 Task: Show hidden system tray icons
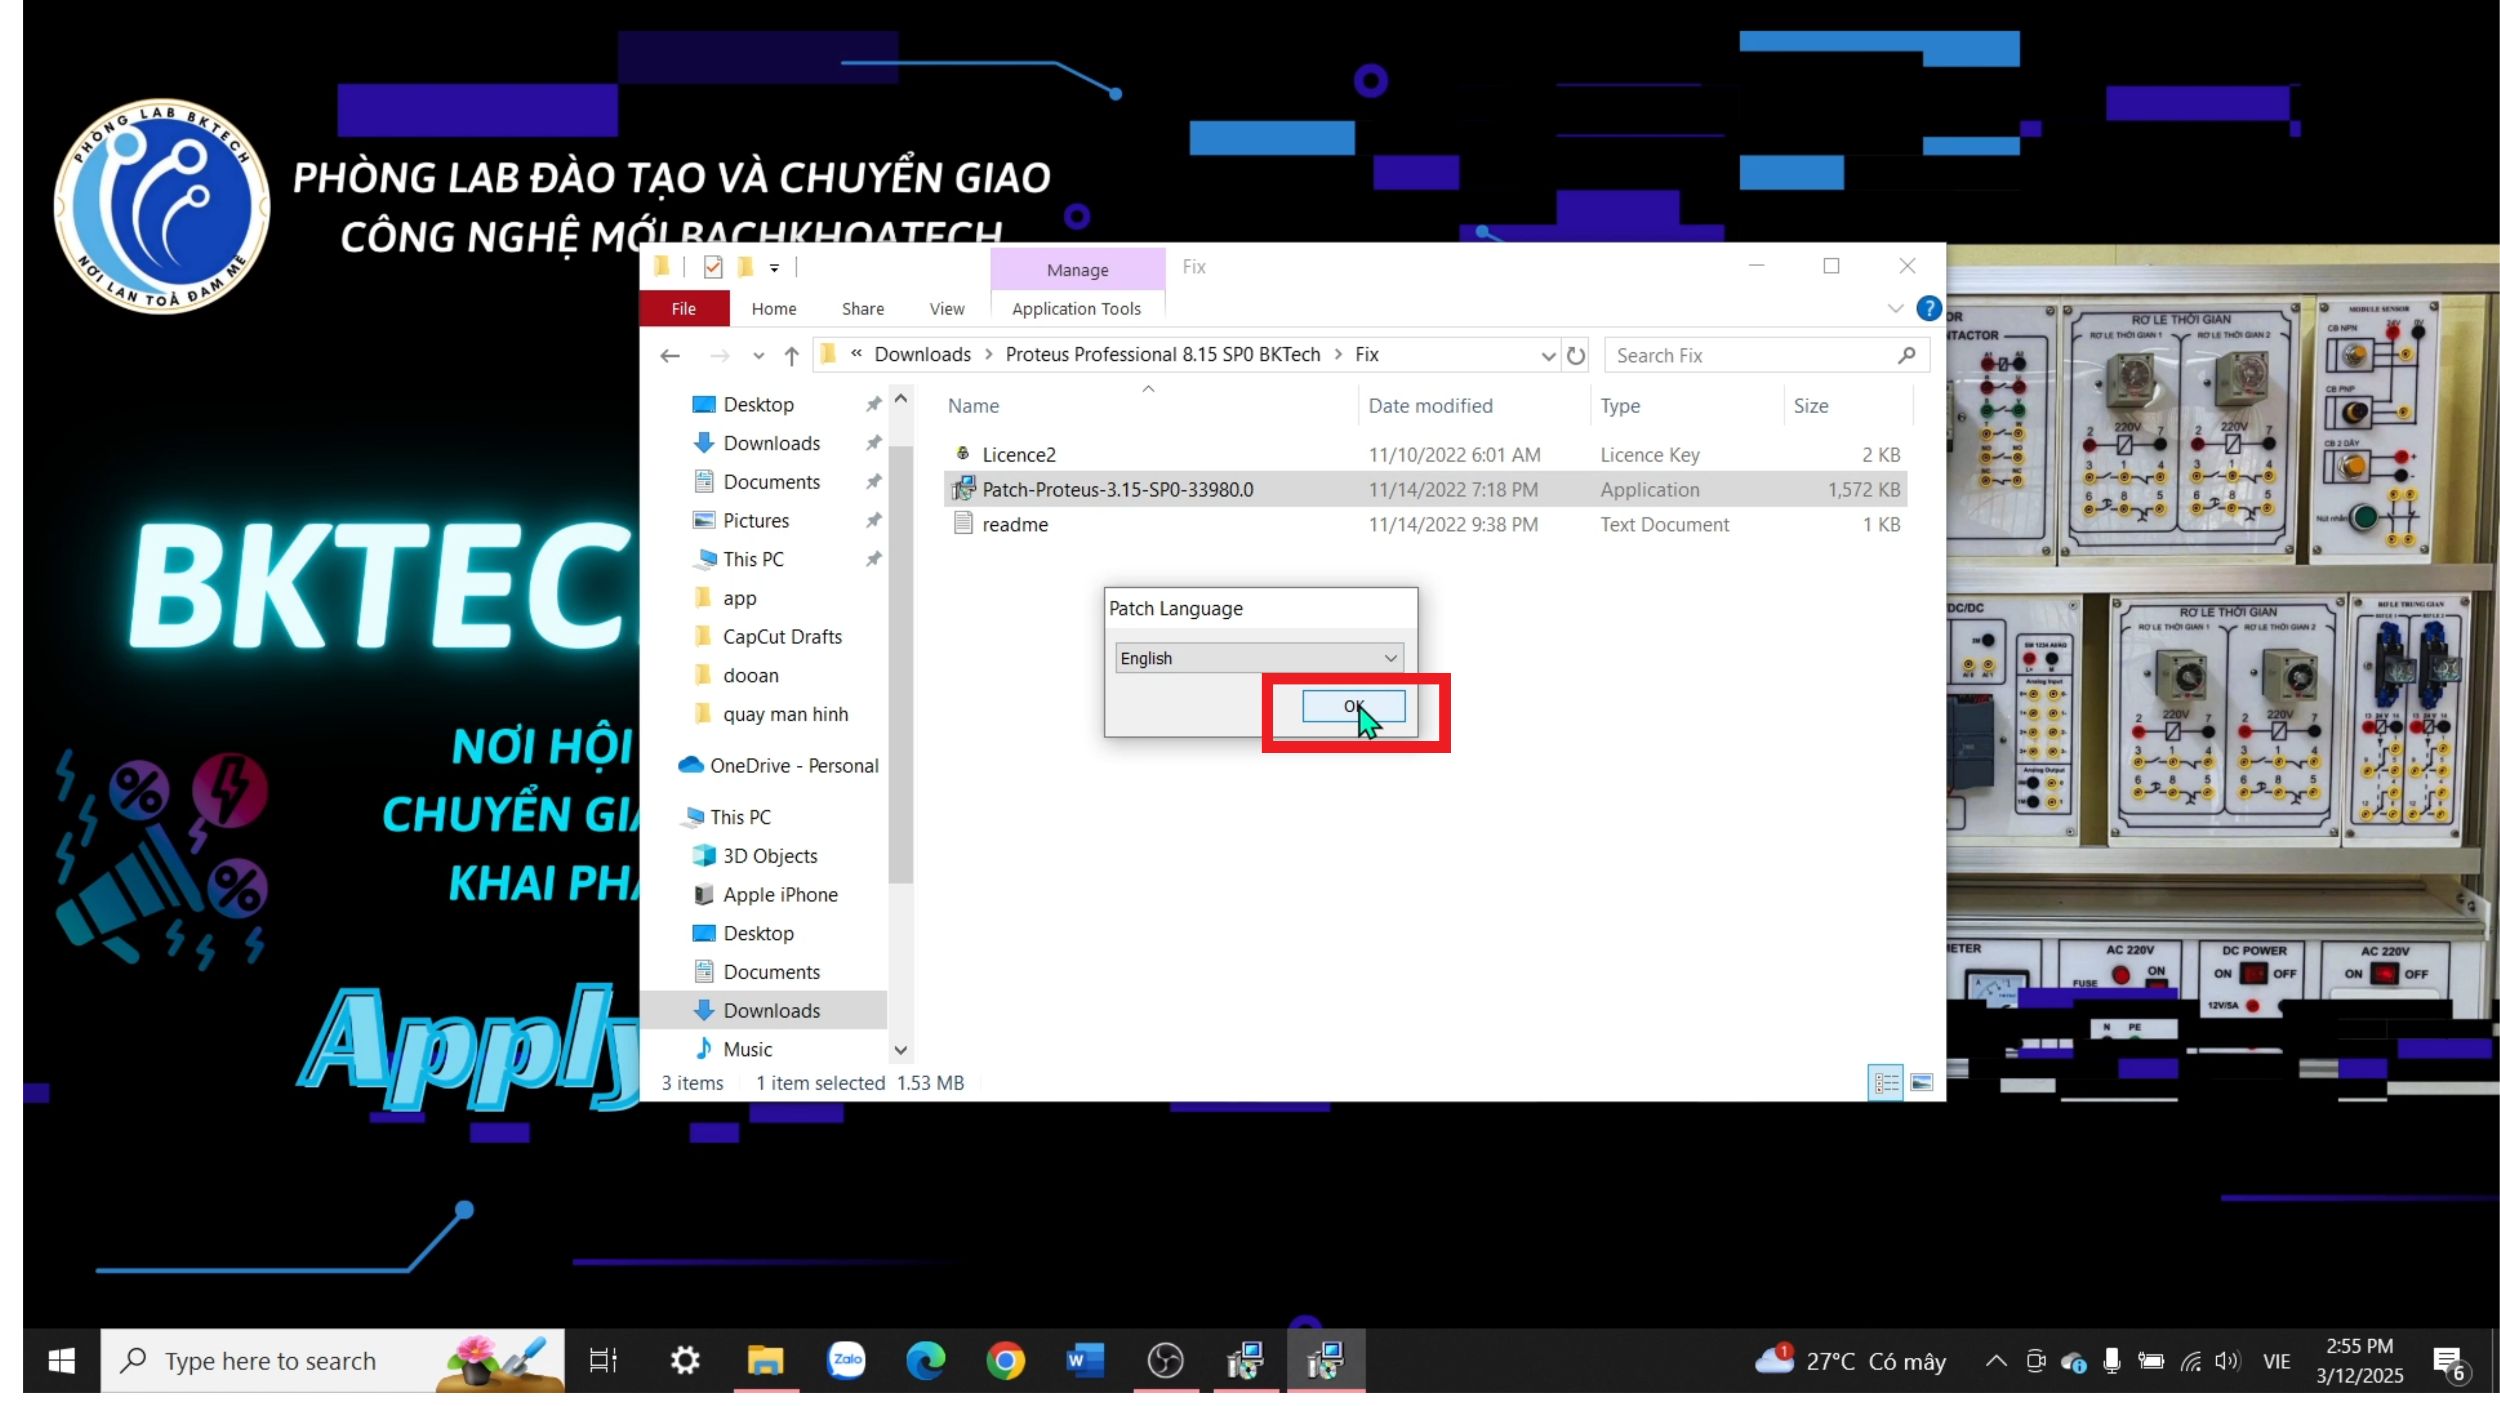click(x=1995, y=1361)
